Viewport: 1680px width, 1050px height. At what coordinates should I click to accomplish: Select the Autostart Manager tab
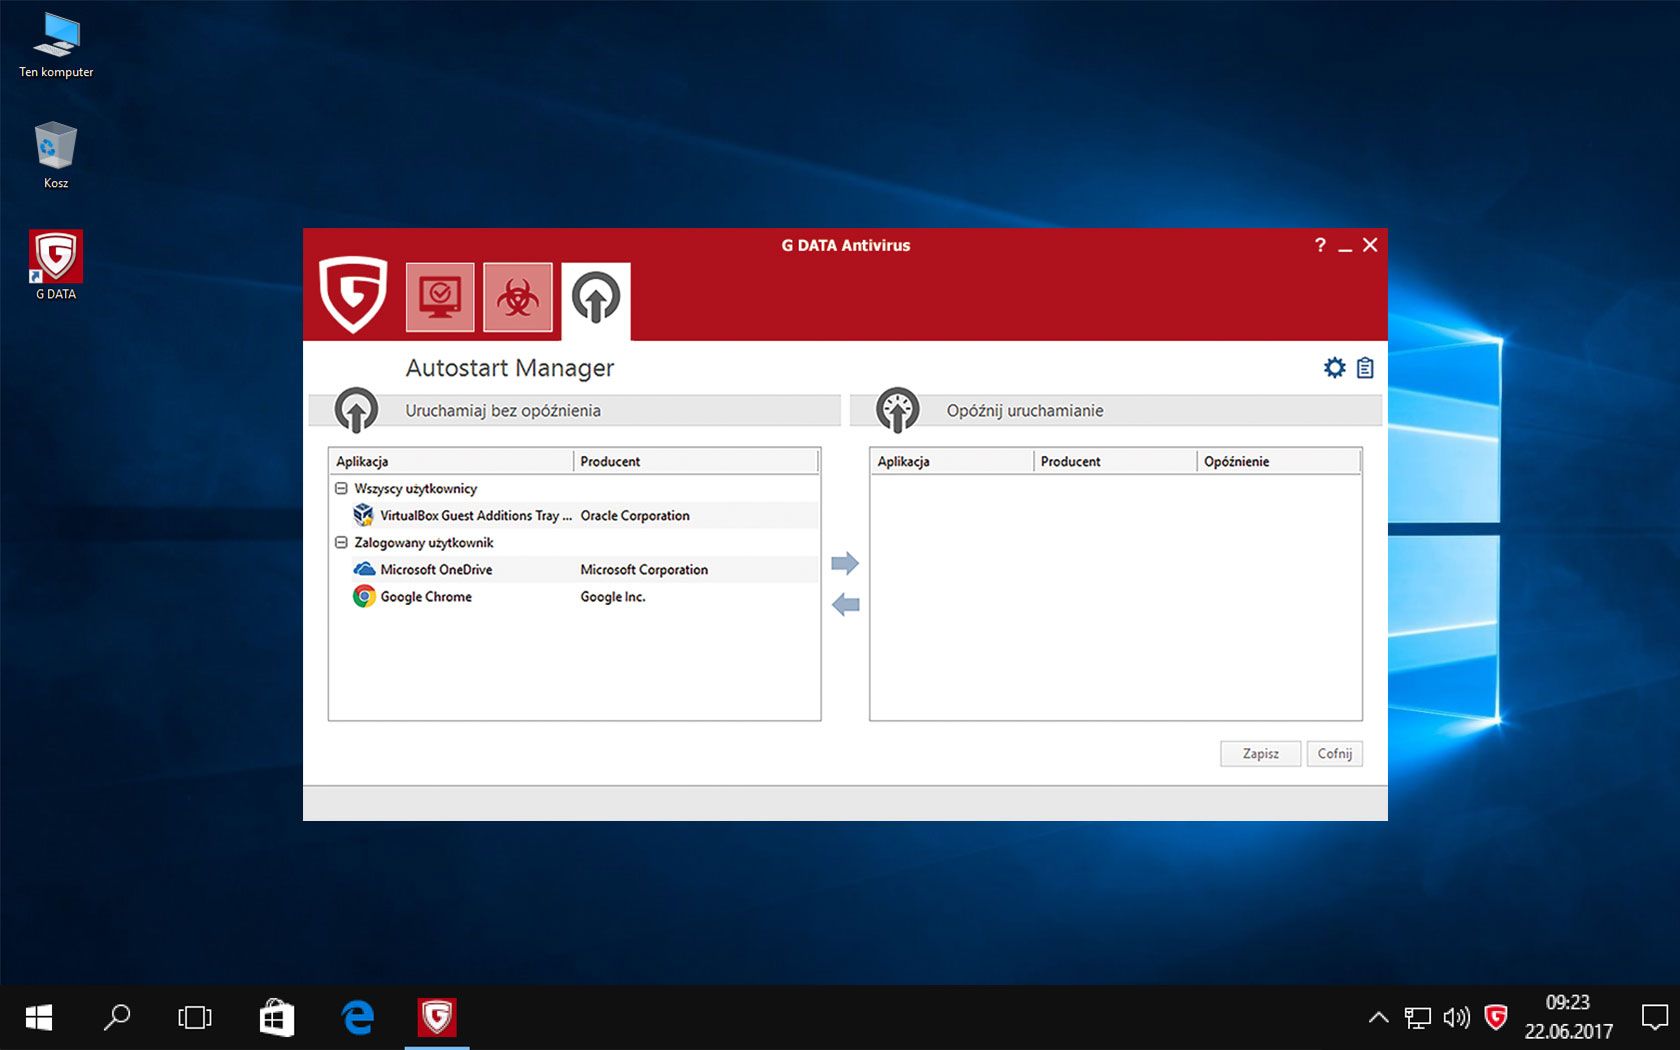(x=596, y=299)
